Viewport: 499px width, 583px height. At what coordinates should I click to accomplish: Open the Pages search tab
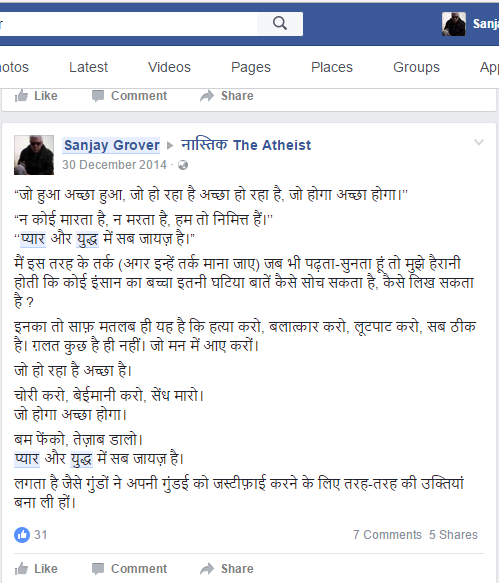click(x=251, y=67)
